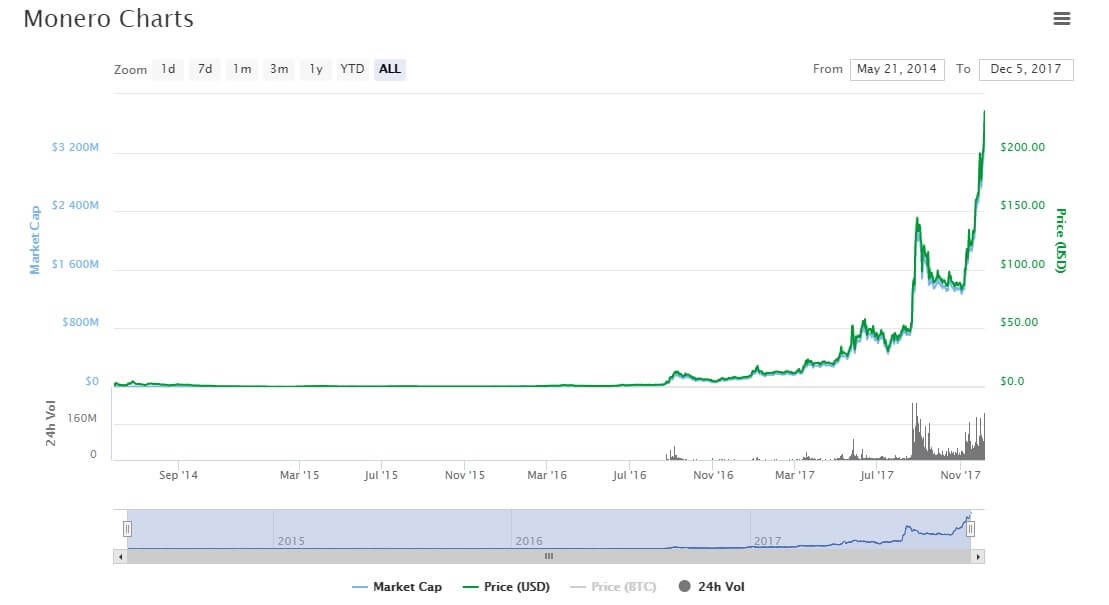
Task: Click the $100.00 price axis label
Action: (x=1023, y=264)
